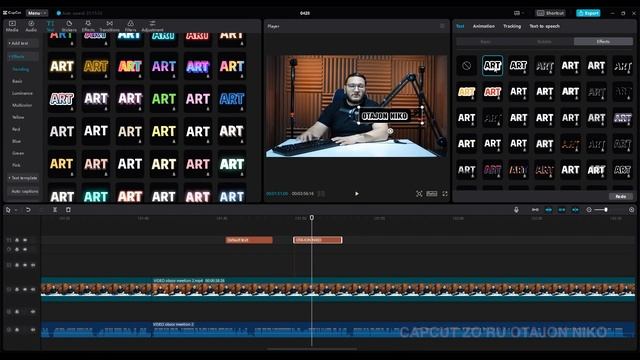Screen dimensions: 640x360
Task: Apply the green ART text effect
Action: [164, 99]
